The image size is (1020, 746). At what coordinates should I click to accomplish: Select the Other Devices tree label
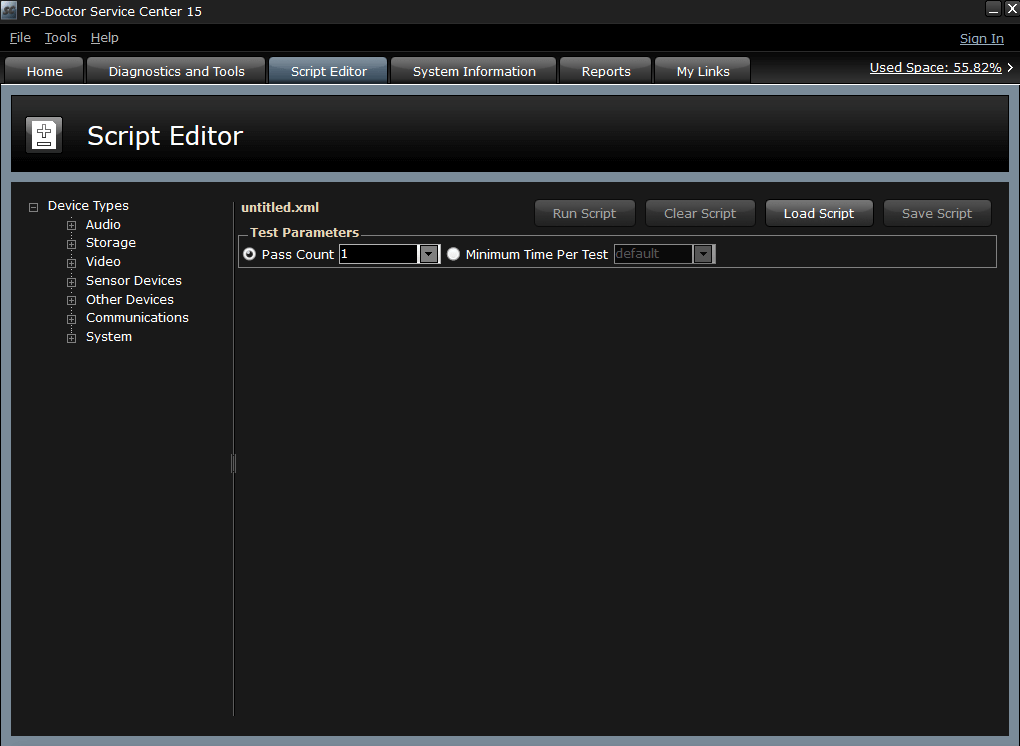pos(130,299)
